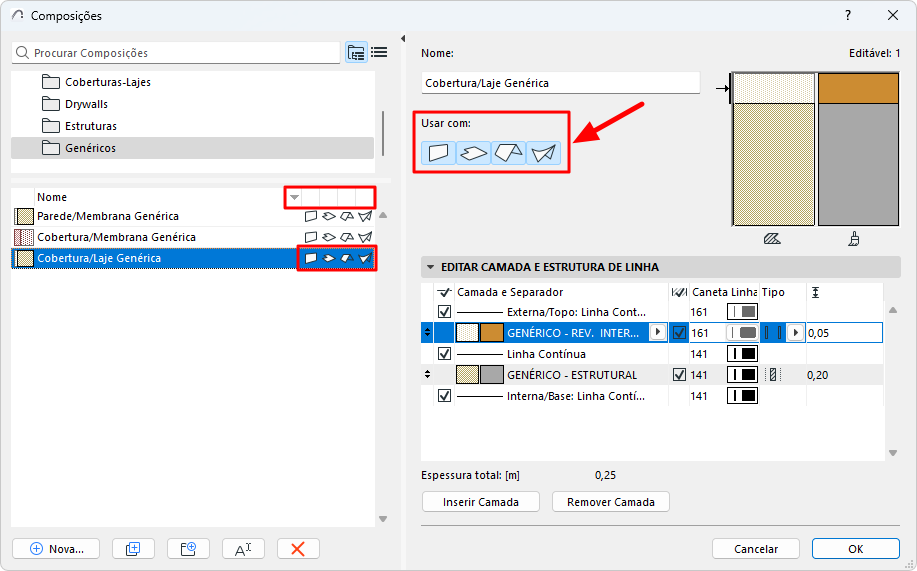The width and height of the screenshot is (917, 571).
Task: Toggle Use with Wall button
Action: [439, 153]
